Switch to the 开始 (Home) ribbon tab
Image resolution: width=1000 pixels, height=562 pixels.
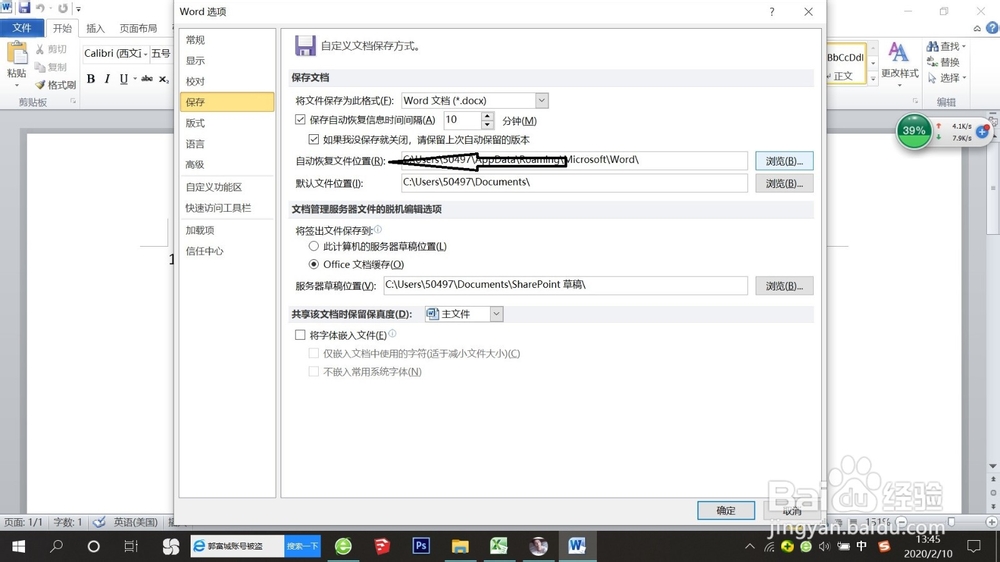click(x=62, y=28)
